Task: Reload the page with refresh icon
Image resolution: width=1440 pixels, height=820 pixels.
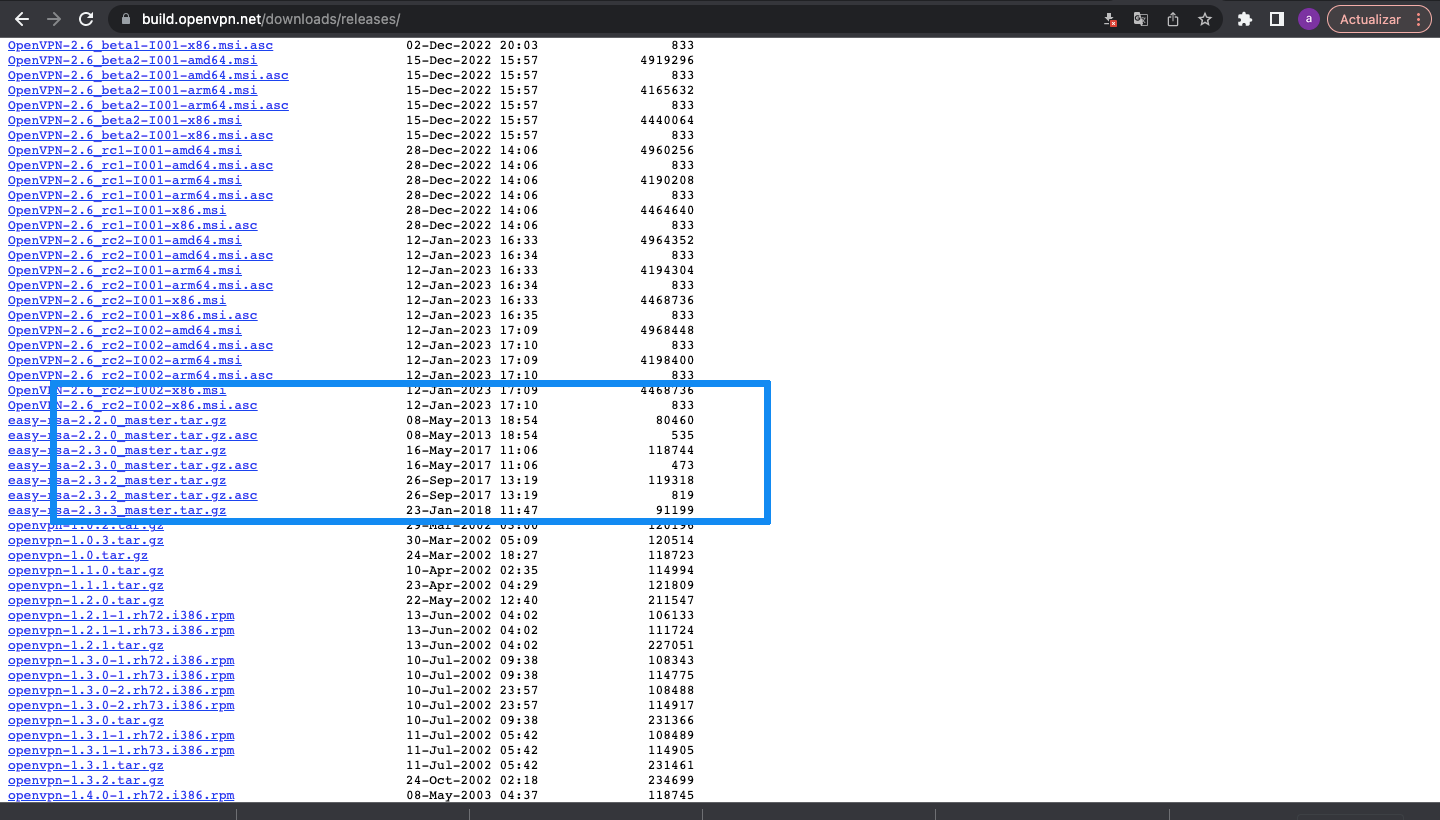Action: (x=86, y=19)
